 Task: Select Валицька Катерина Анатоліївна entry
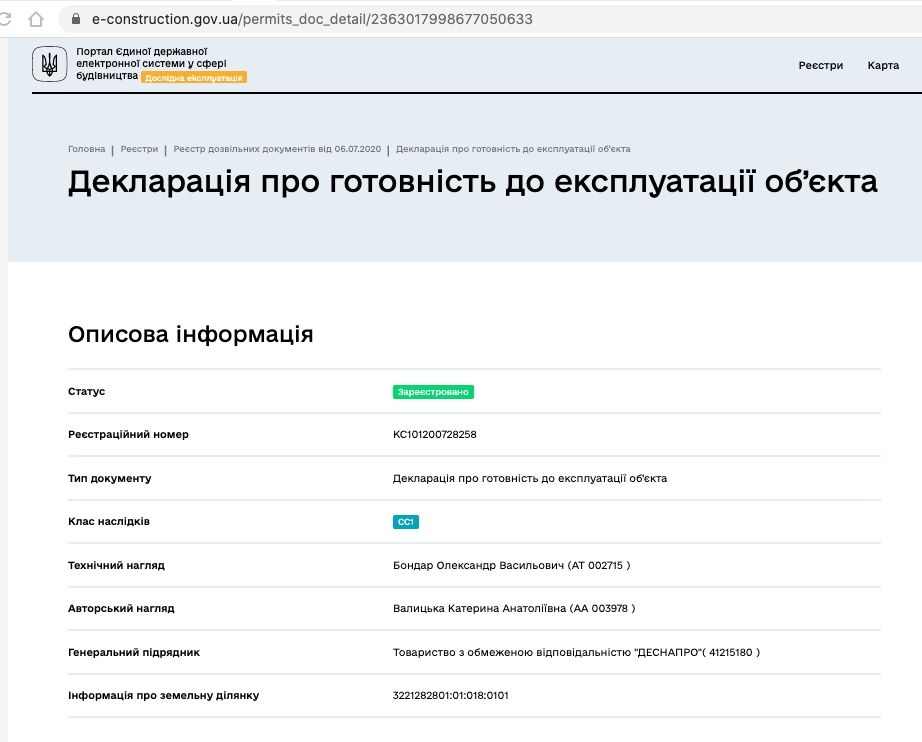(x=514, y=609)
